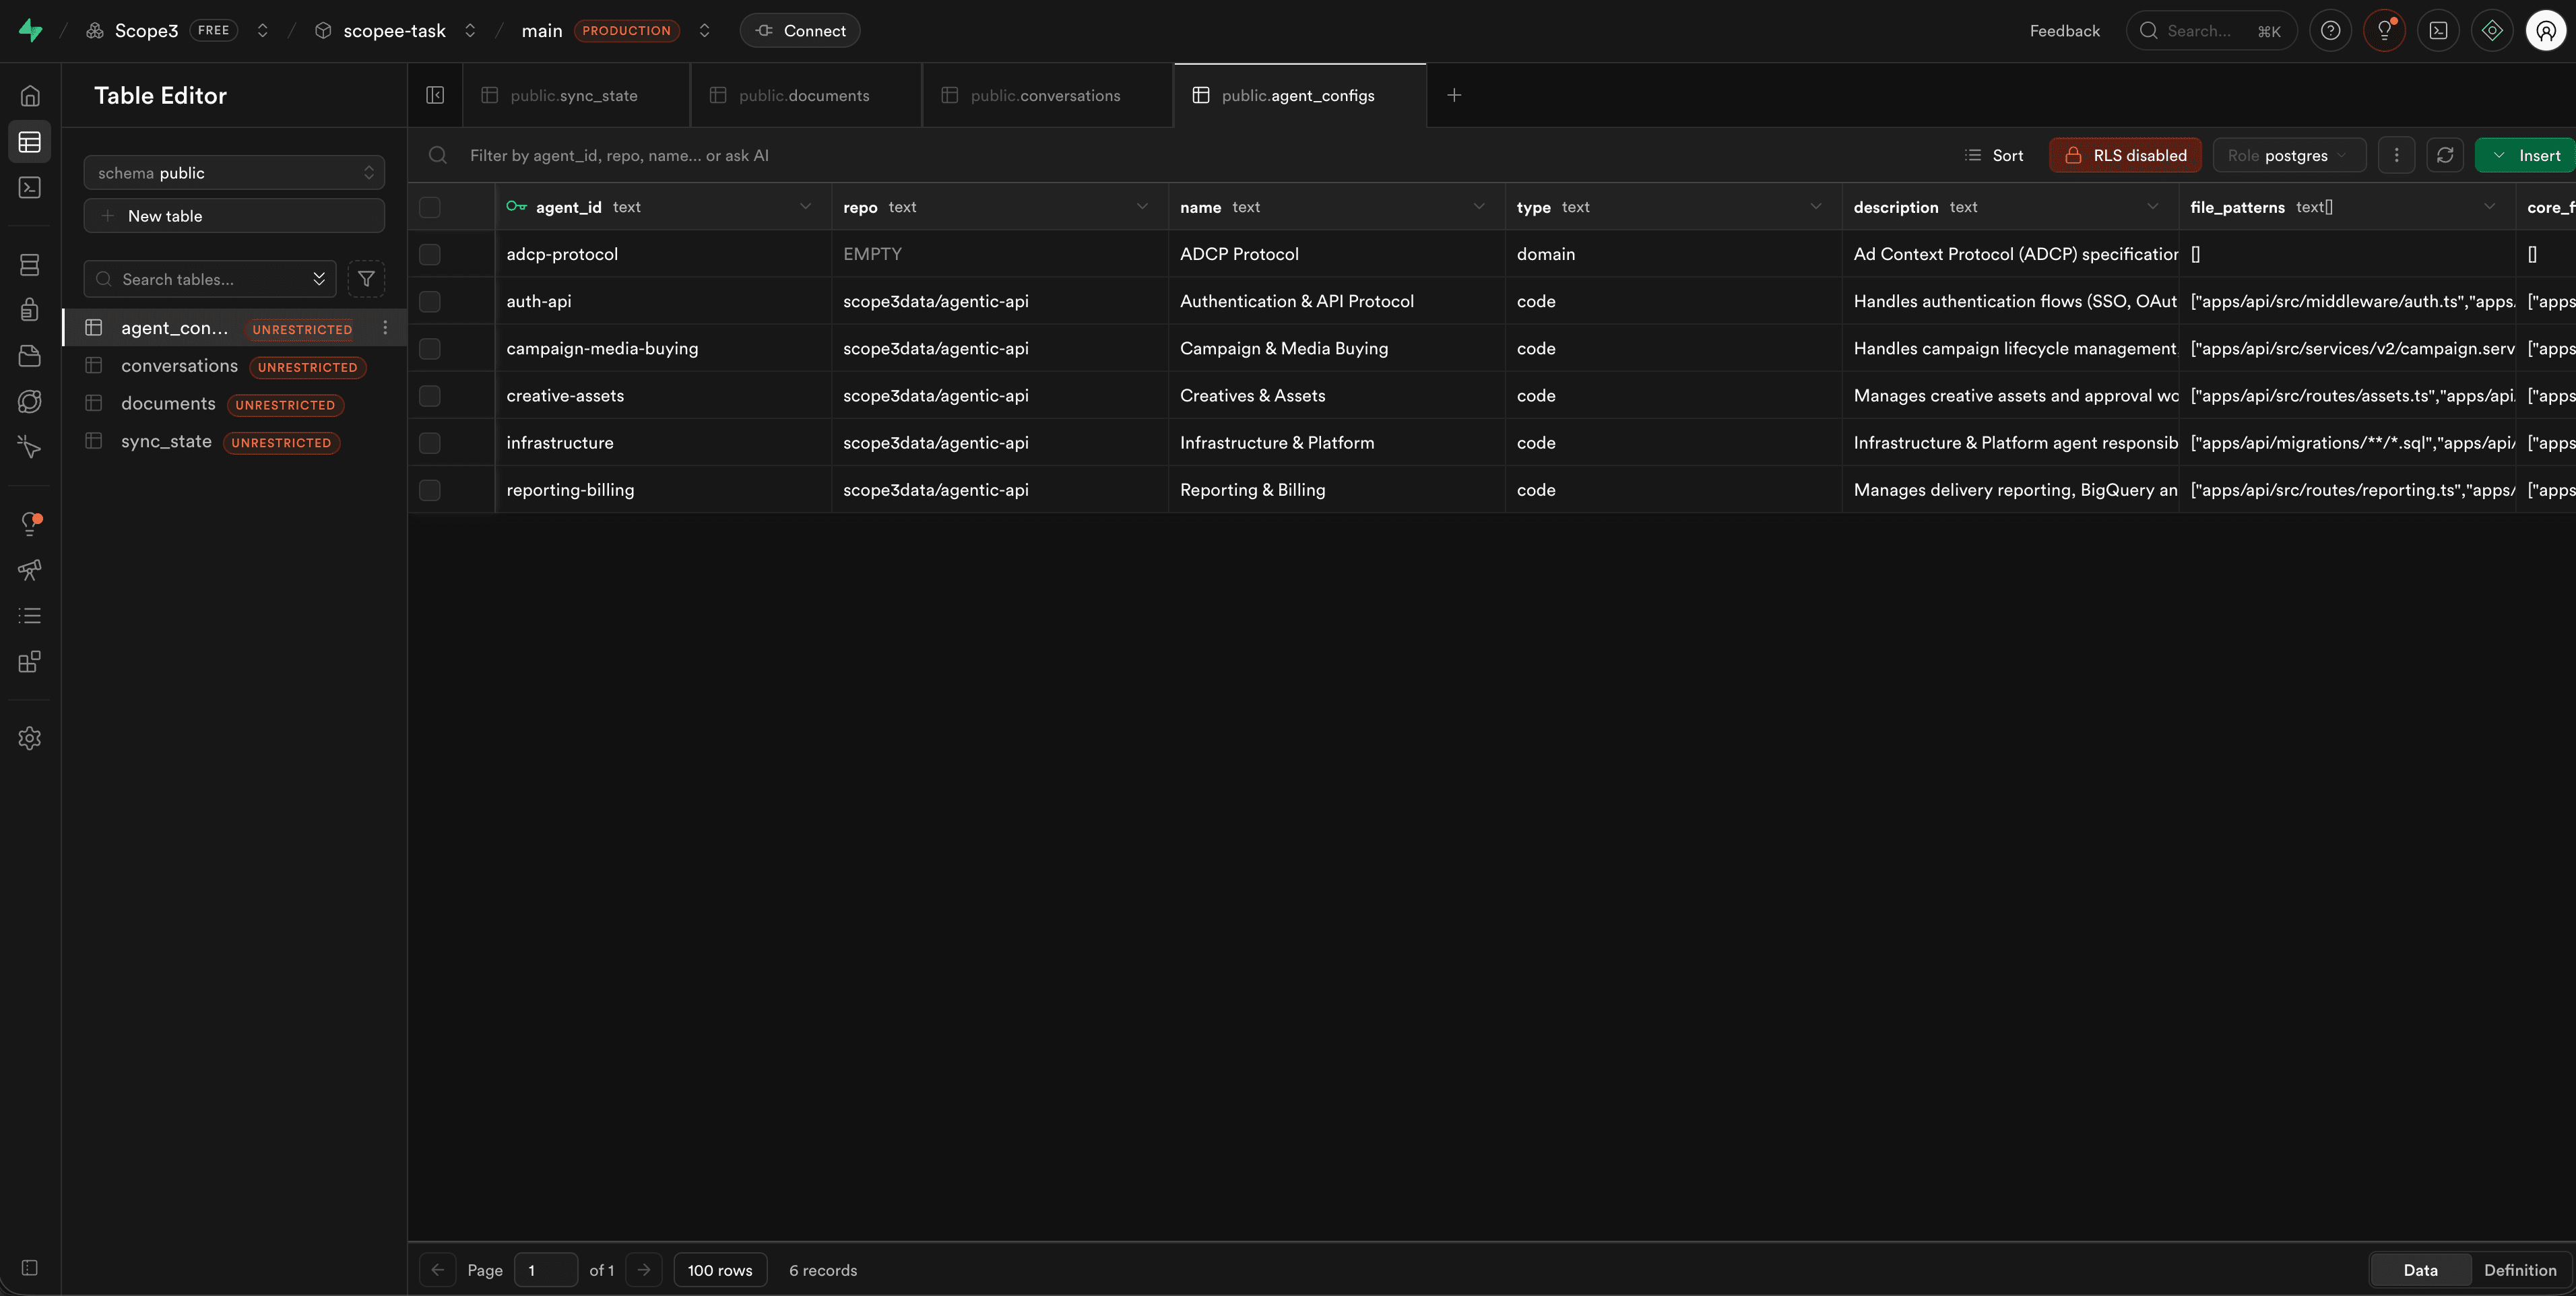This screenshot has width=2576, height=1296.
Task: Expand sidebar via bottom-left panel icon
Action: click(x=30, y=1268)
